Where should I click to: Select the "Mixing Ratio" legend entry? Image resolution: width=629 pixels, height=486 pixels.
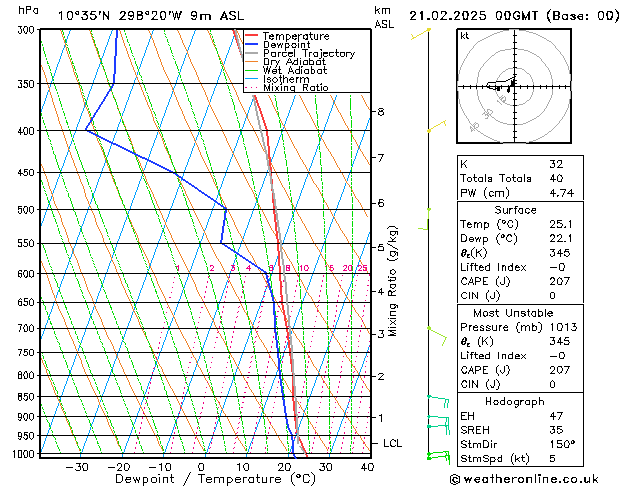(x=296, y=87)
